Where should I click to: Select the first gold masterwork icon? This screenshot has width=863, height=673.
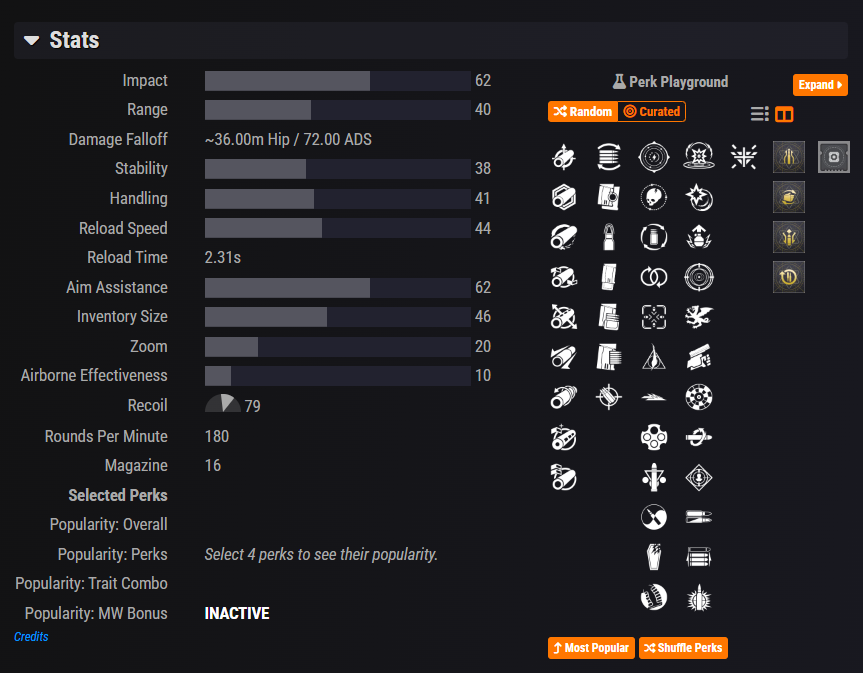(789, 156)
